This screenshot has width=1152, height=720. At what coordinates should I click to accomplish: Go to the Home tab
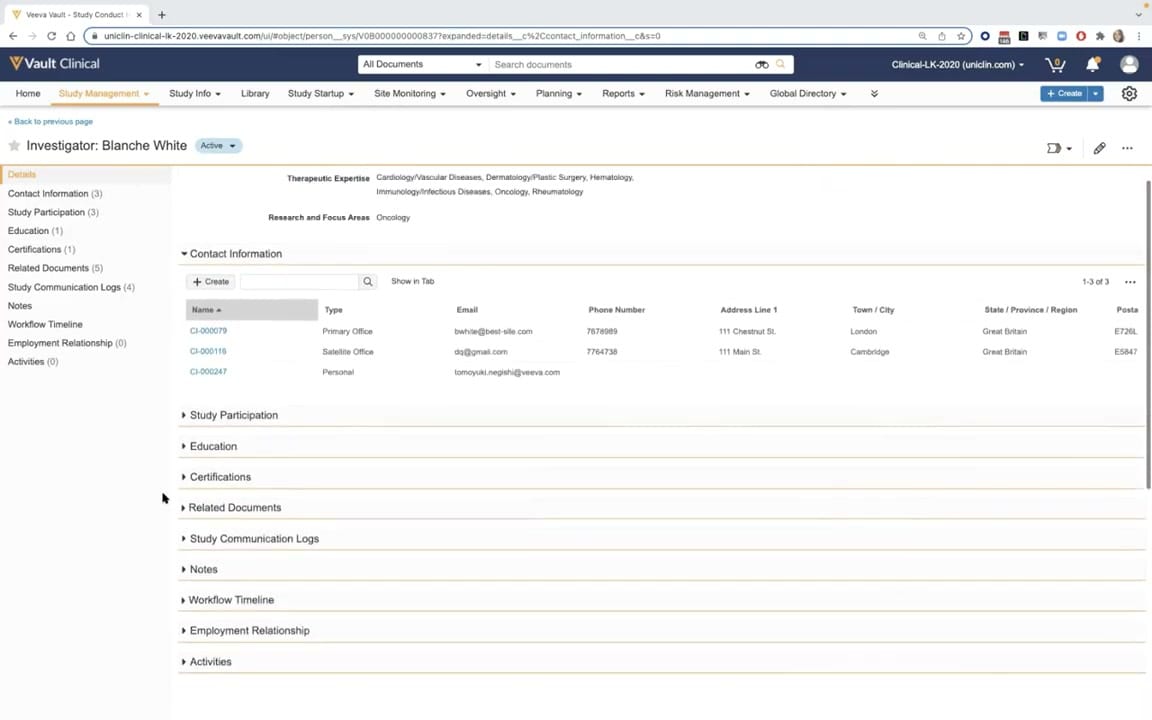tap(28, 93)
